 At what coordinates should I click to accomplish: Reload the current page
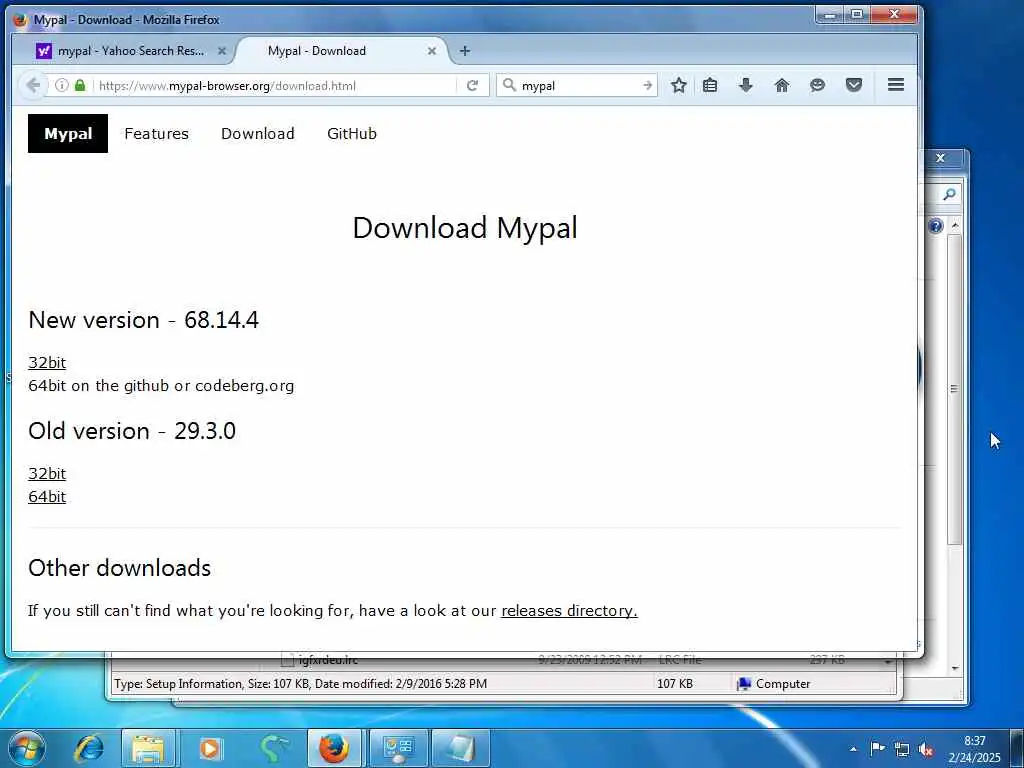click(472, 86)
